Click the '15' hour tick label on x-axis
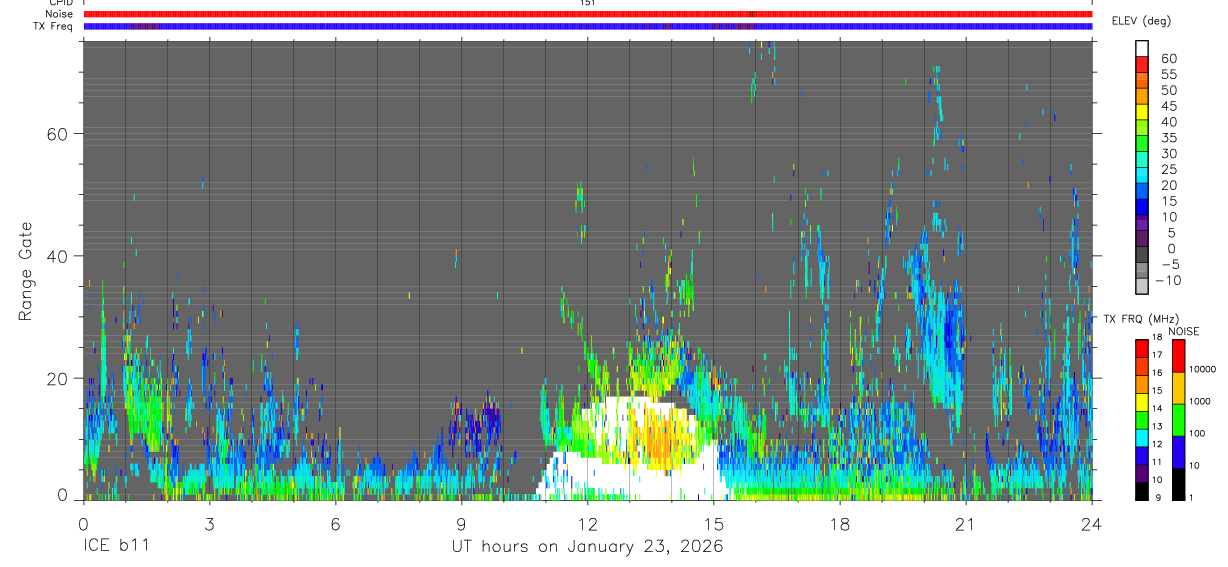1228x567 pixels. (x=713, y=524)
